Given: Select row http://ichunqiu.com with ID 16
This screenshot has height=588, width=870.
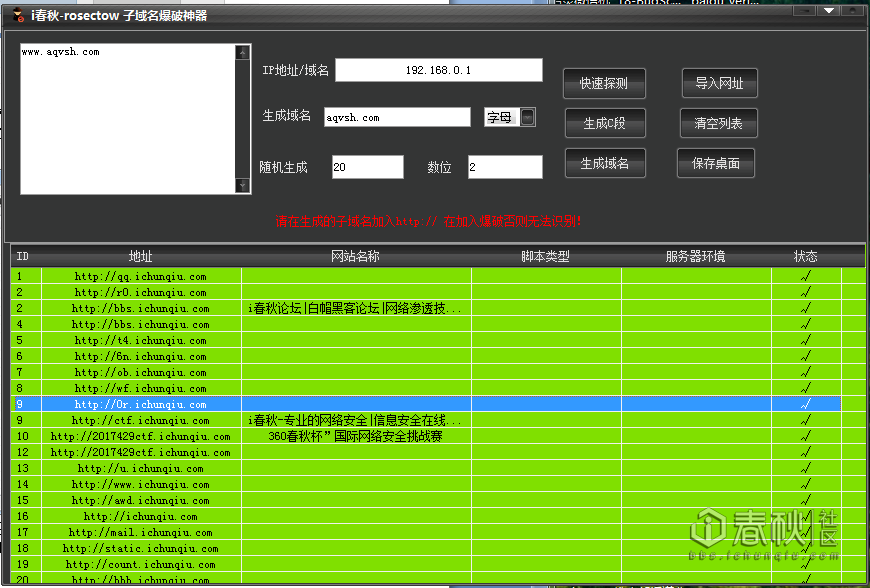Looking at the screenshot, I should point(426,516).
